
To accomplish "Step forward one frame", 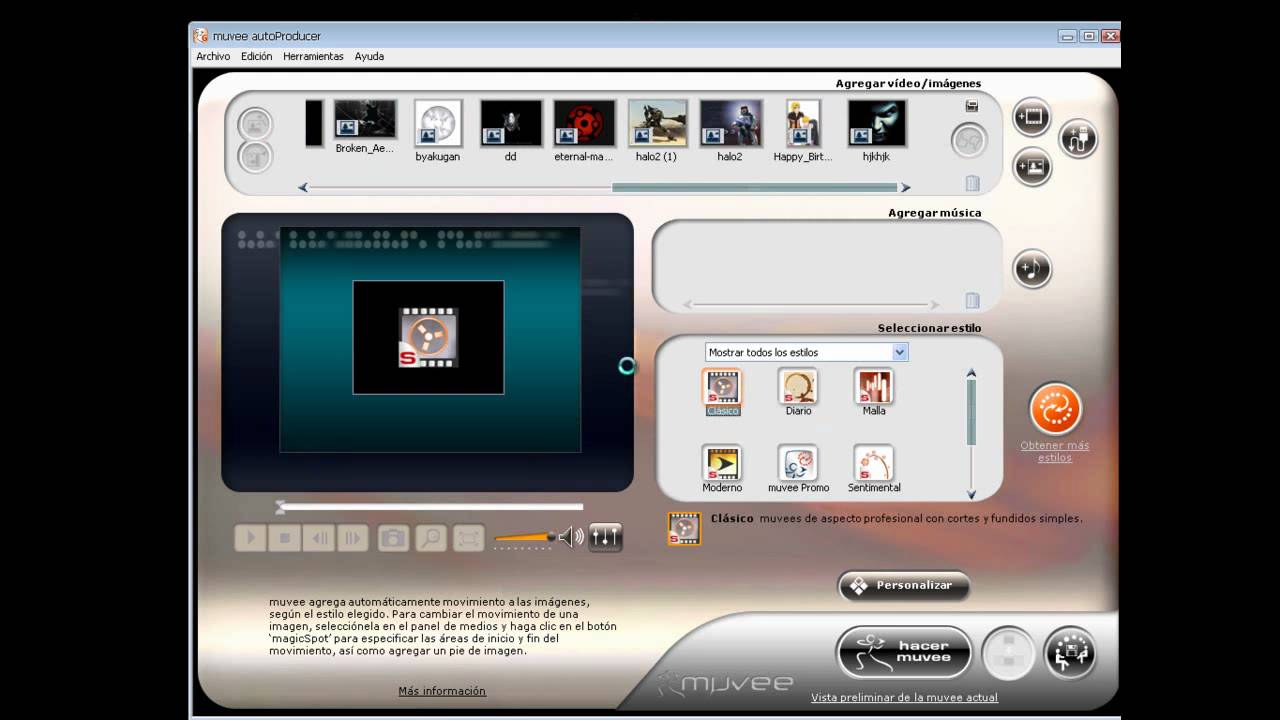I will tap(353, 538).
